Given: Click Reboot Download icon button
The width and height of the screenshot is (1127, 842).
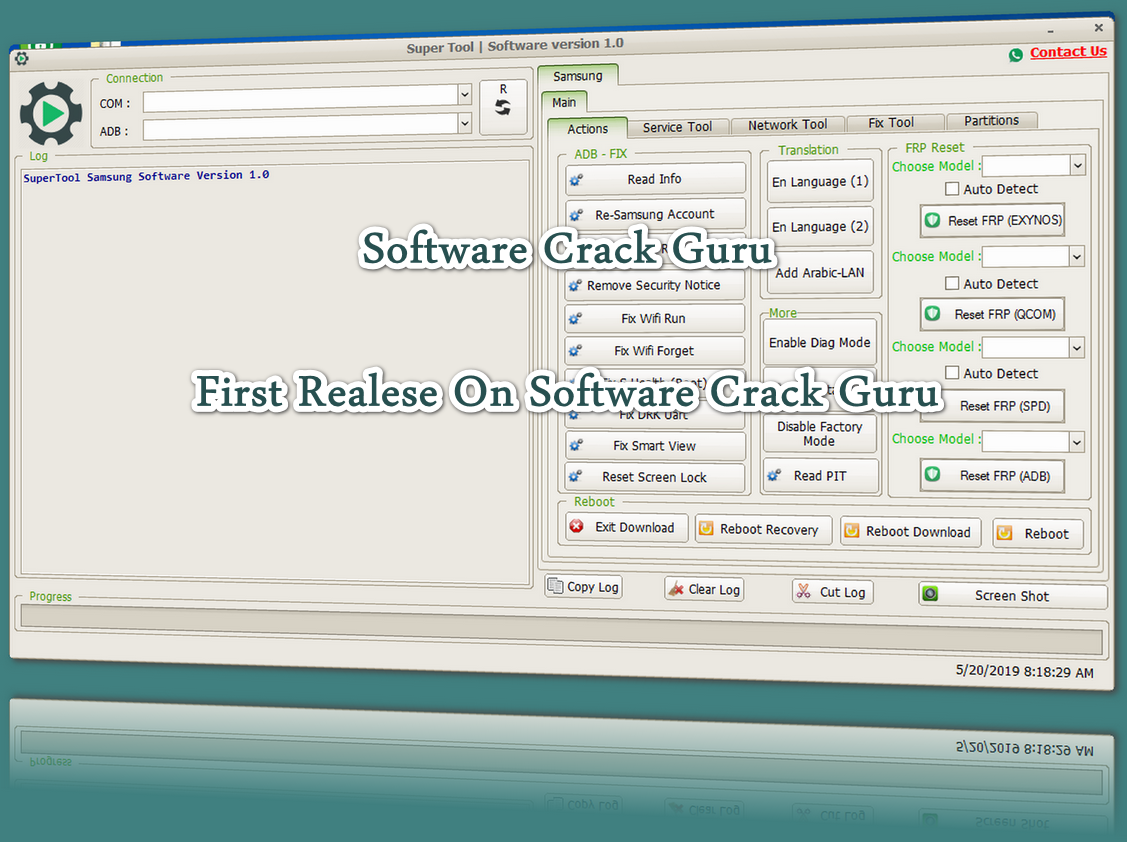Looking at the screenshot, I should pyautogui.click(x=911, y=531).
